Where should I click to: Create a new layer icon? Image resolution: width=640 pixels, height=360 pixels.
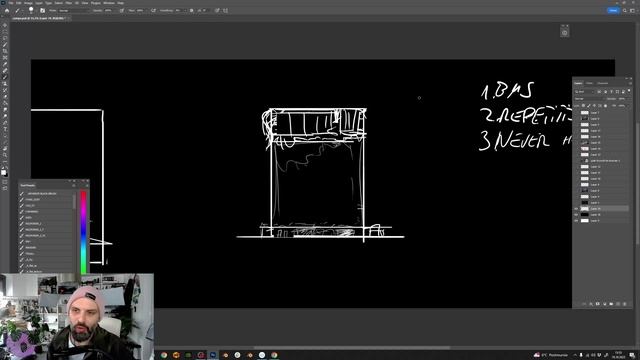618,304
